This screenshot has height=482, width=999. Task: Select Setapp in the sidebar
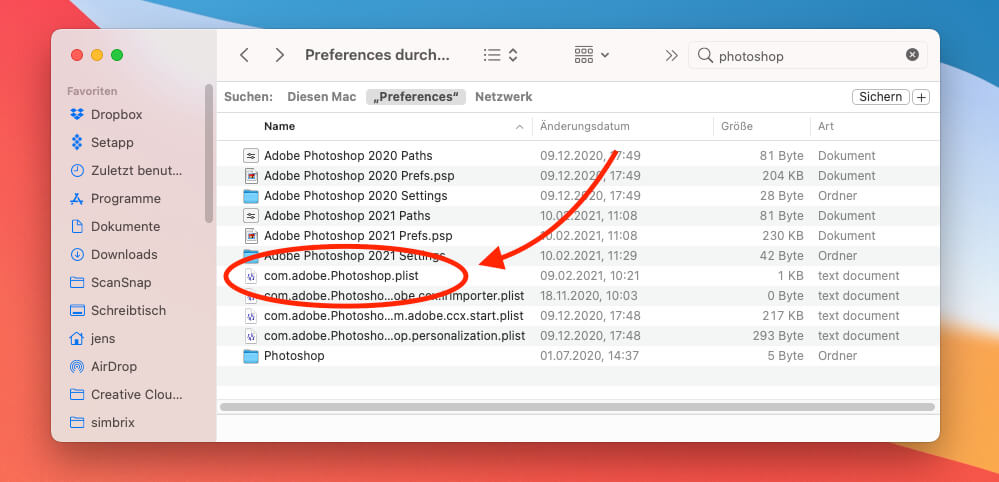[x=102, y=143]
